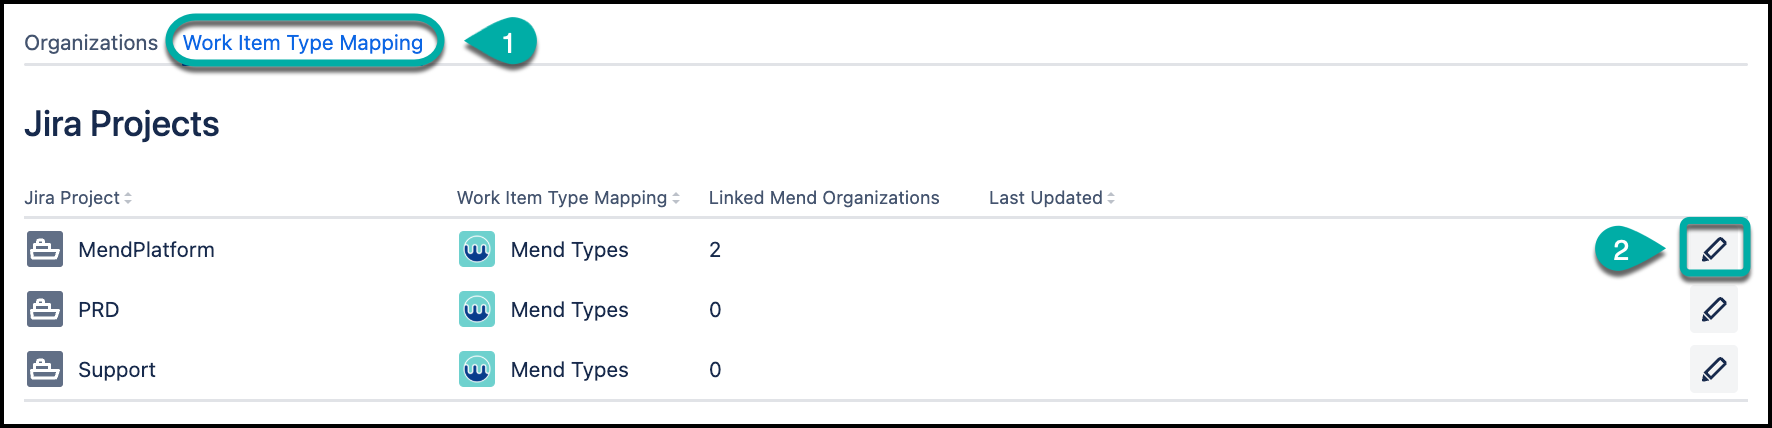This screenshot has height=428, width=1772.
Task: Click Mend Types icon in Support row
Action: click(477, 370)
